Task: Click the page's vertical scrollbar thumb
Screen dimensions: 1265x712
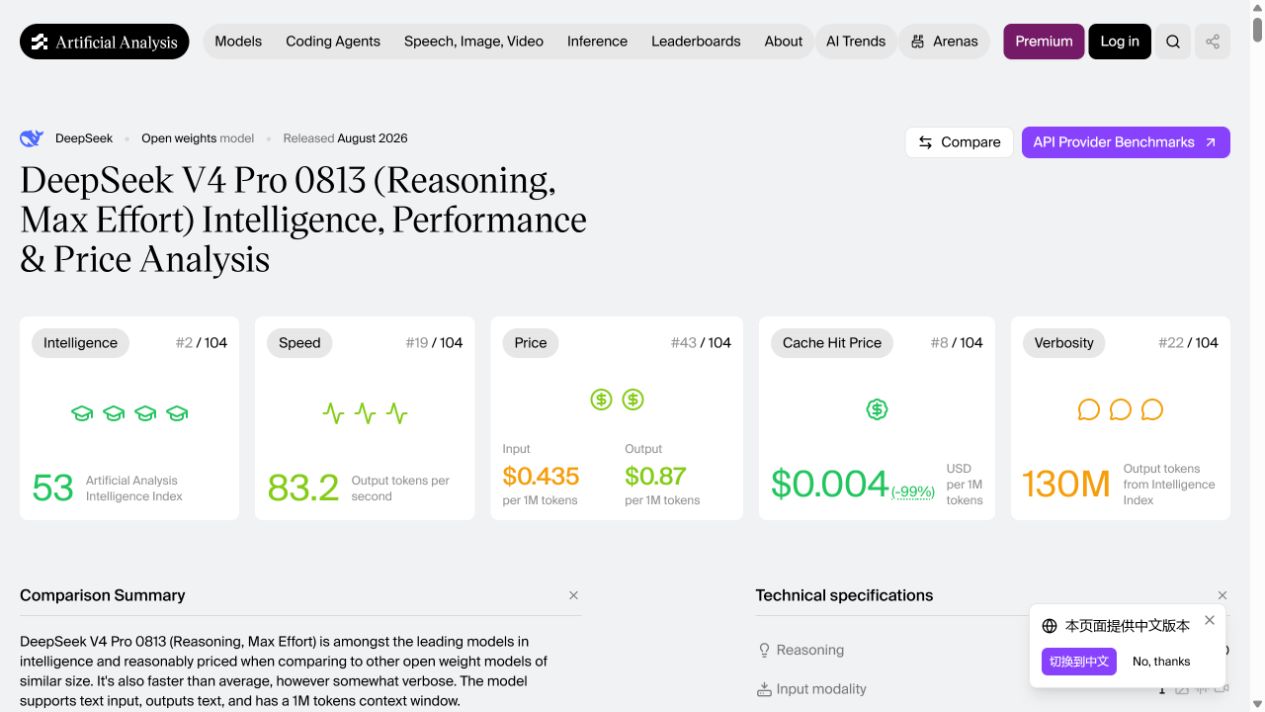Action: click(x=1257, y=28)
